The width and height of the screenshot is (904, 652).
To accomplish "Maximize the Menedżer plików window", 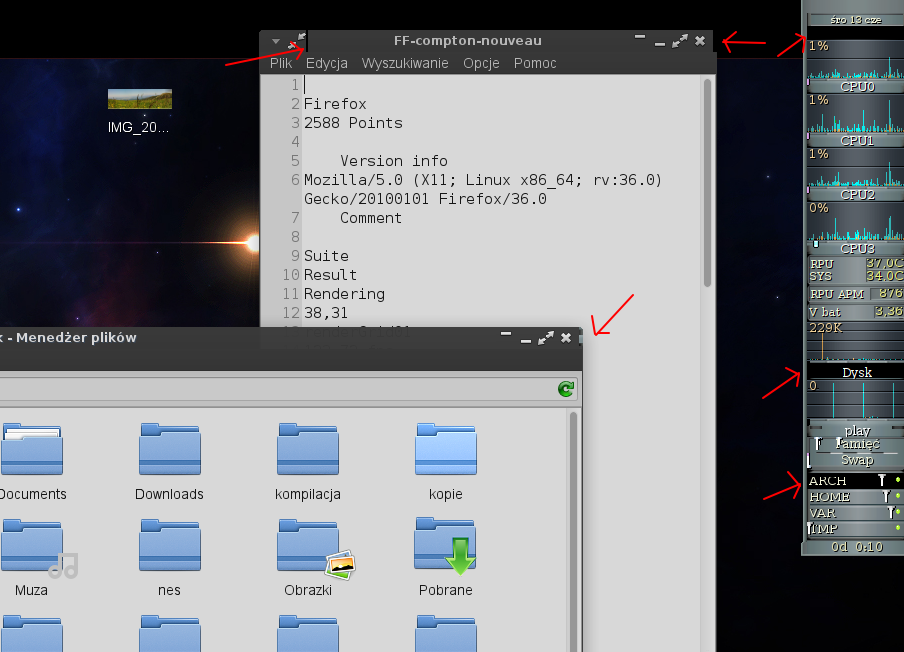I will pyautogui.click(x=545, y=338).
